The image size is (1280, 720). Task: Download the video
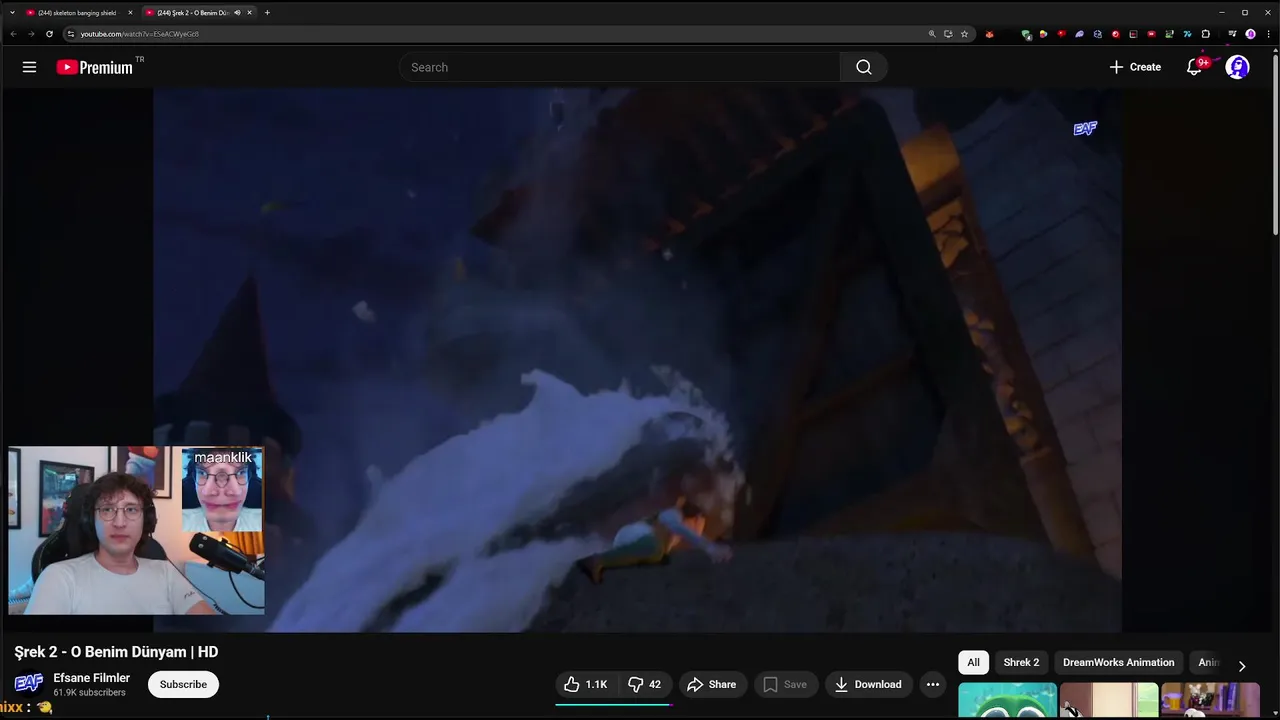868,684
